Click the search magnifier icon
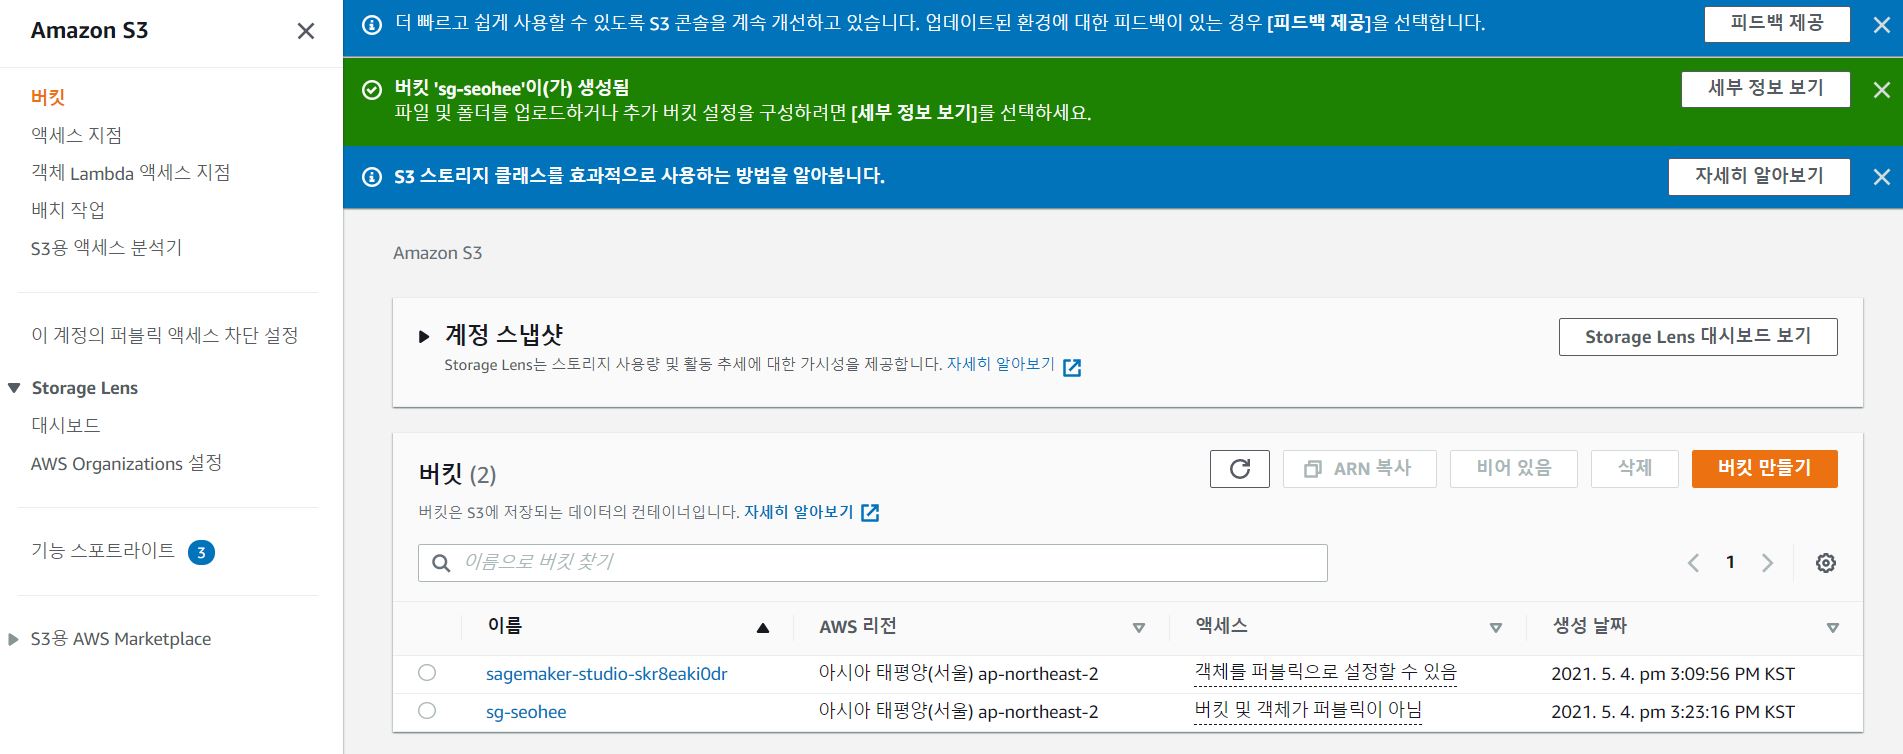Screen dimensions: 1903x754 [441, 563]
